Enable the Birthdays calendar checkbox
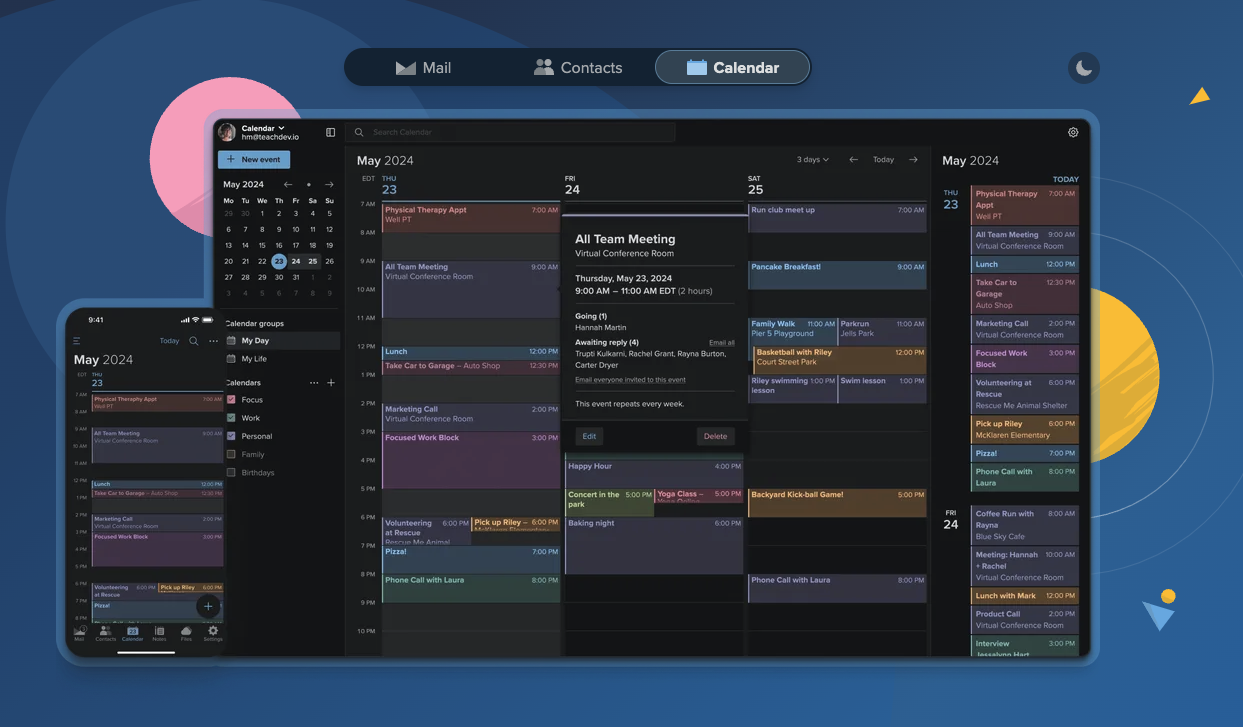Viewport: 1243px width, 727px height. pos(231,472)
